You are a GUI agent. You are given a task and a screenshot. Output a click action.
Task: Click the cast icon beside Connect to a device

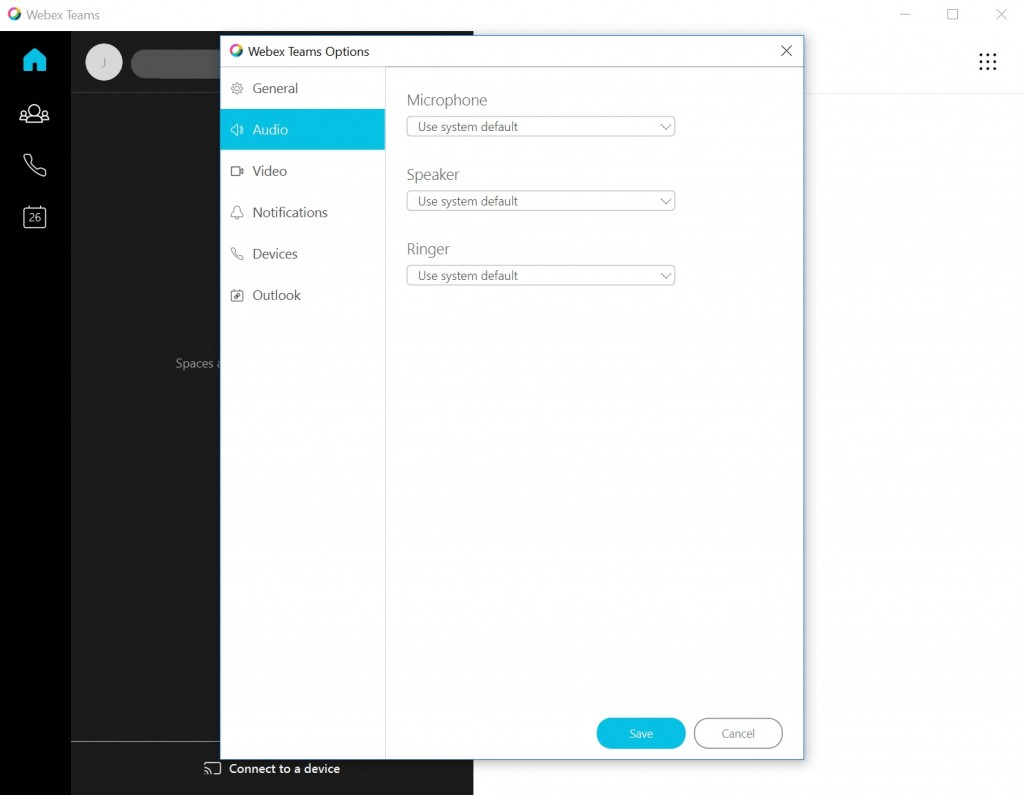212,768
